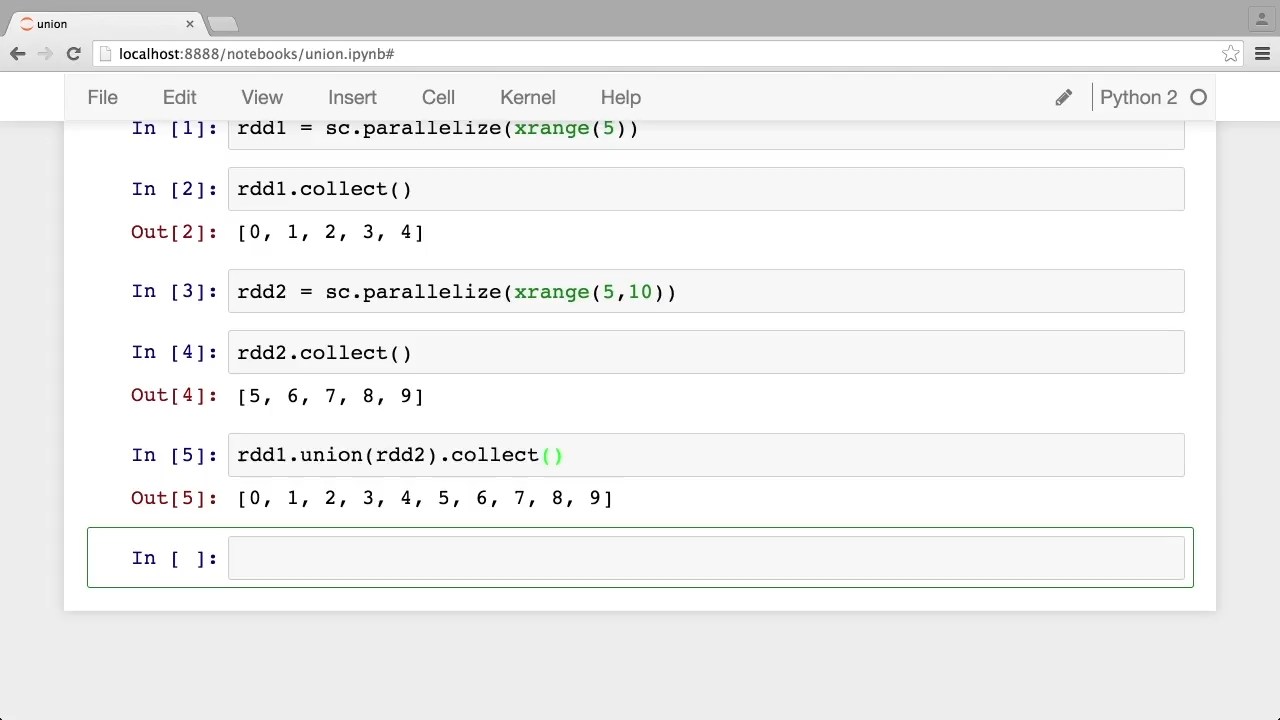Open the Edit menu

180,97
